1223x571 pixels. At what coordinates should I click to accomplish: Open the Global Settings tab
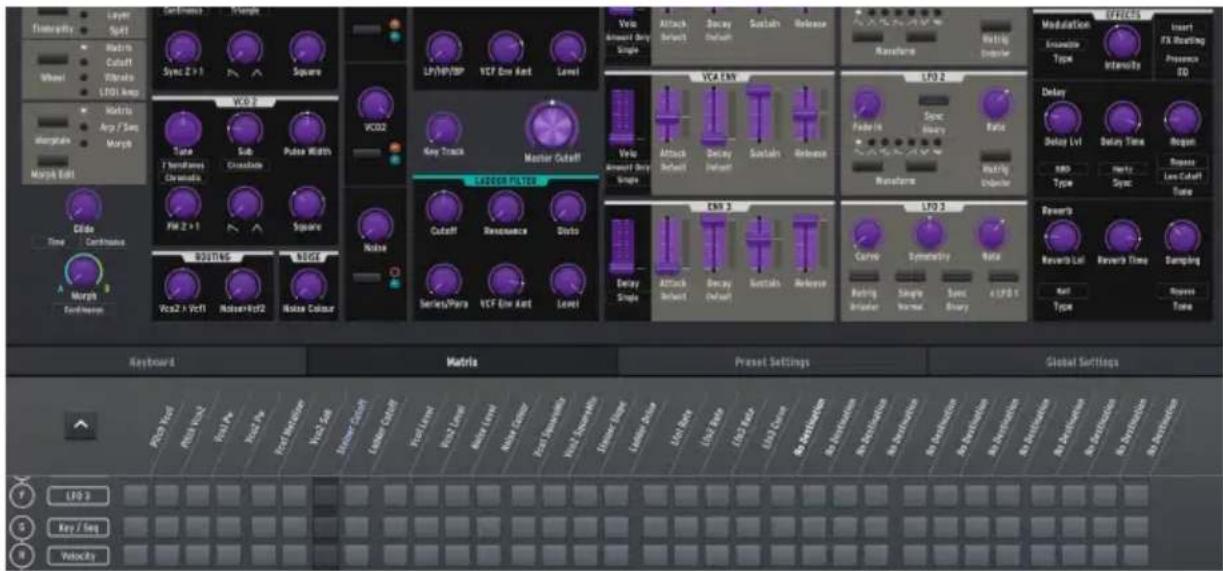pos(1075,362)
